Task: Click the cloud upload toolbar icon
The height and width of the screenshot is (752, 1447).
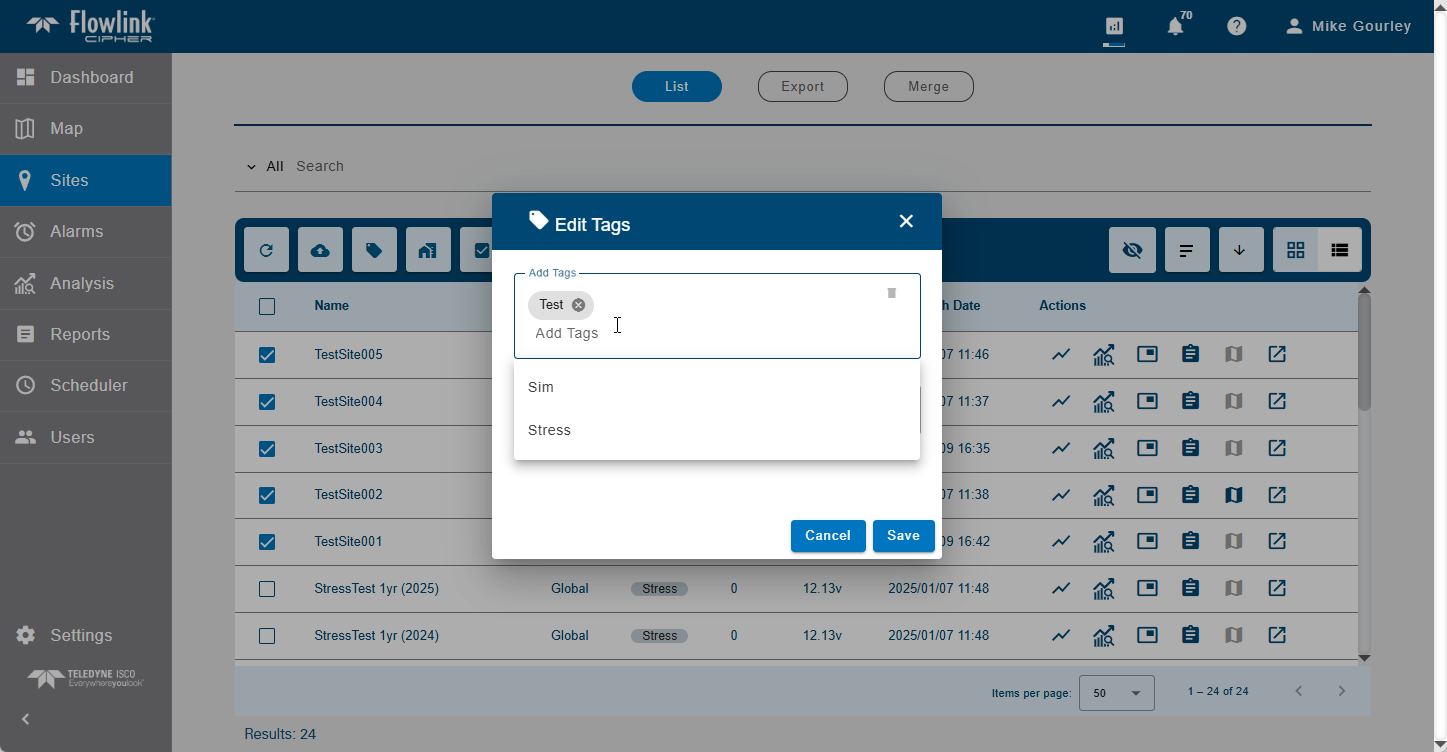Action: point(320,250)
